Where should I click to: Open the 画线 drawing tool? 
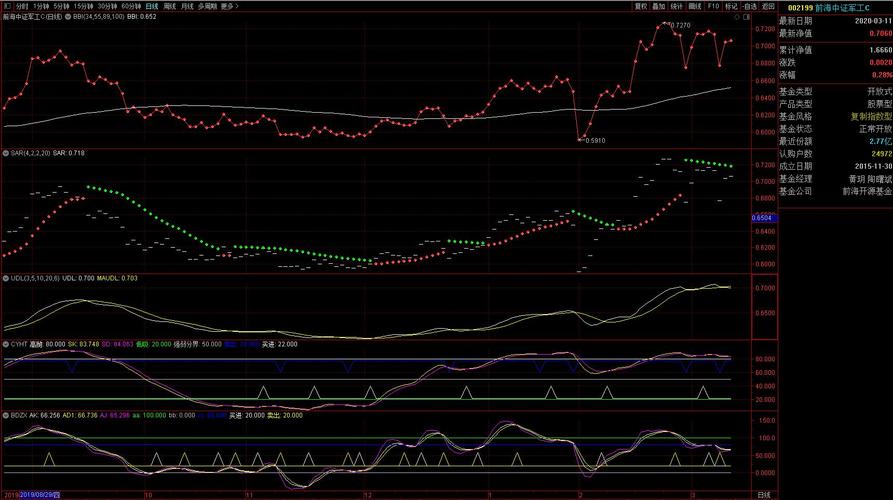pyautogui.click(x=695, y=6)
